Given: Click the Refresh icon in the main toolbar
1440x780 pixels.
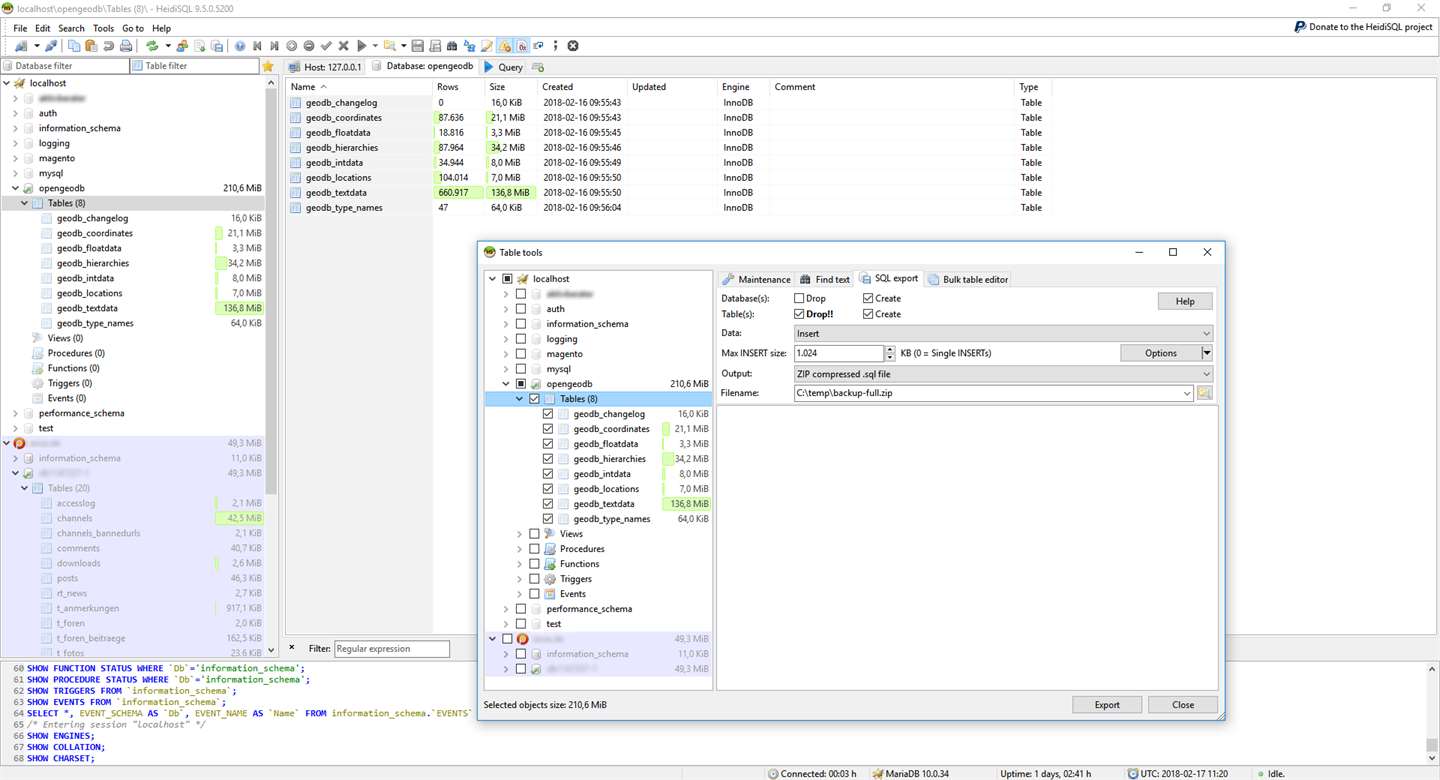Looking at the screenshot, I should click(x=151, y=46).
